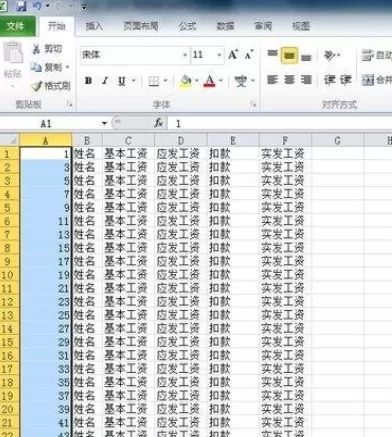The image size is (392, 437).
Task: Open the fill color dropdown arrow
Action: click(x=197, y=81)
